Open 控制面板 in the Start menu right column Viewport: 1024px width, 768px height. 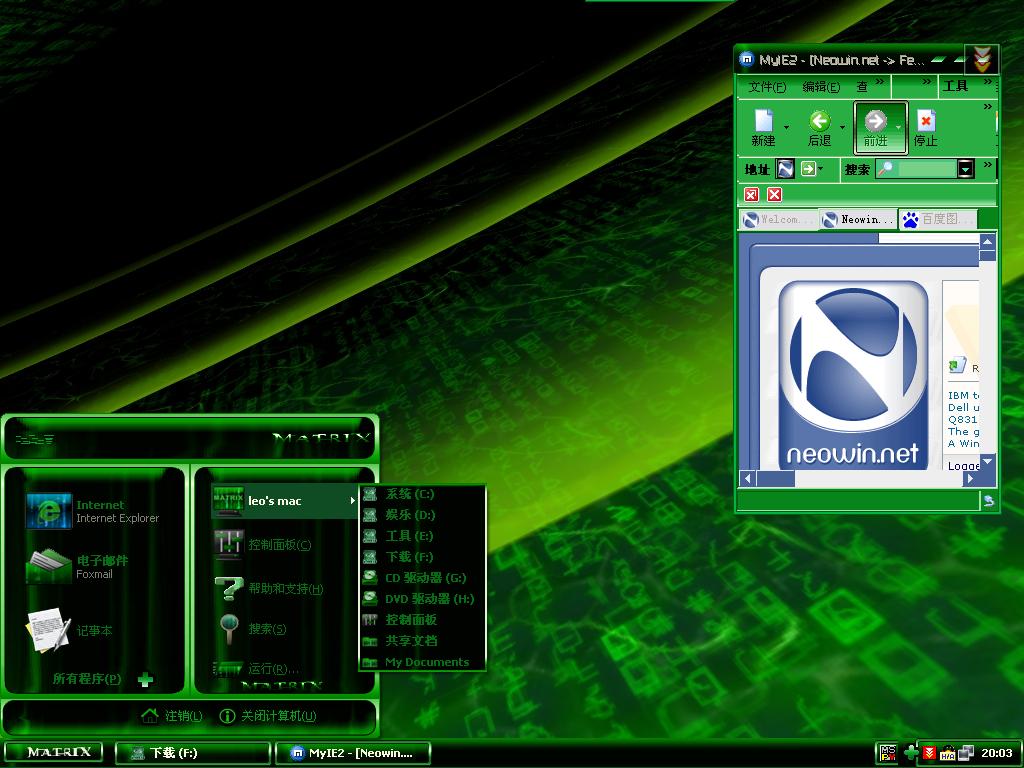click(x=263, y=544)
